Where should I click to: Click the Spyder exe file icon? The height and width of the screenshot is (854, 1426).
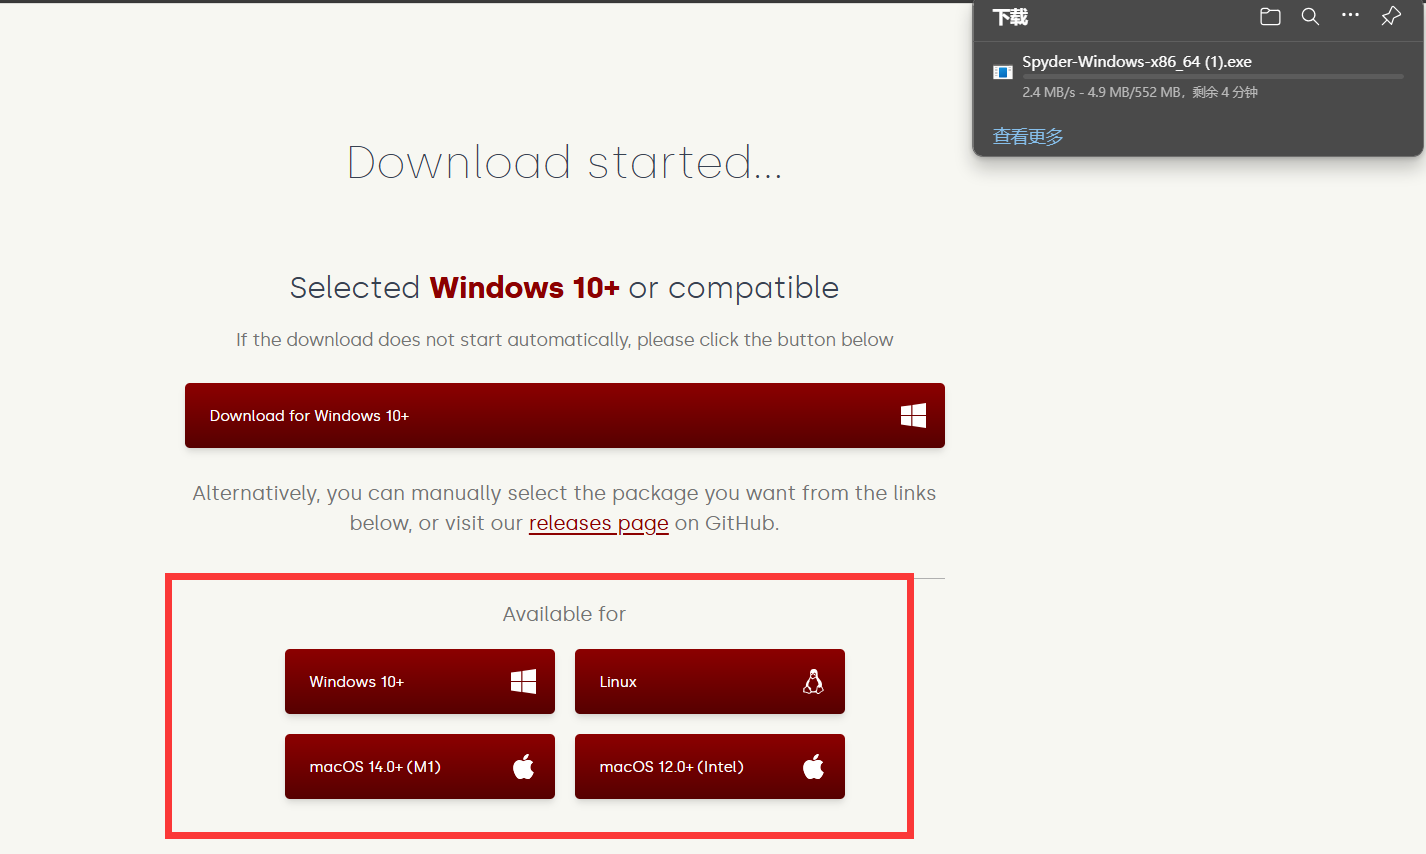[x=1002, y=72]
